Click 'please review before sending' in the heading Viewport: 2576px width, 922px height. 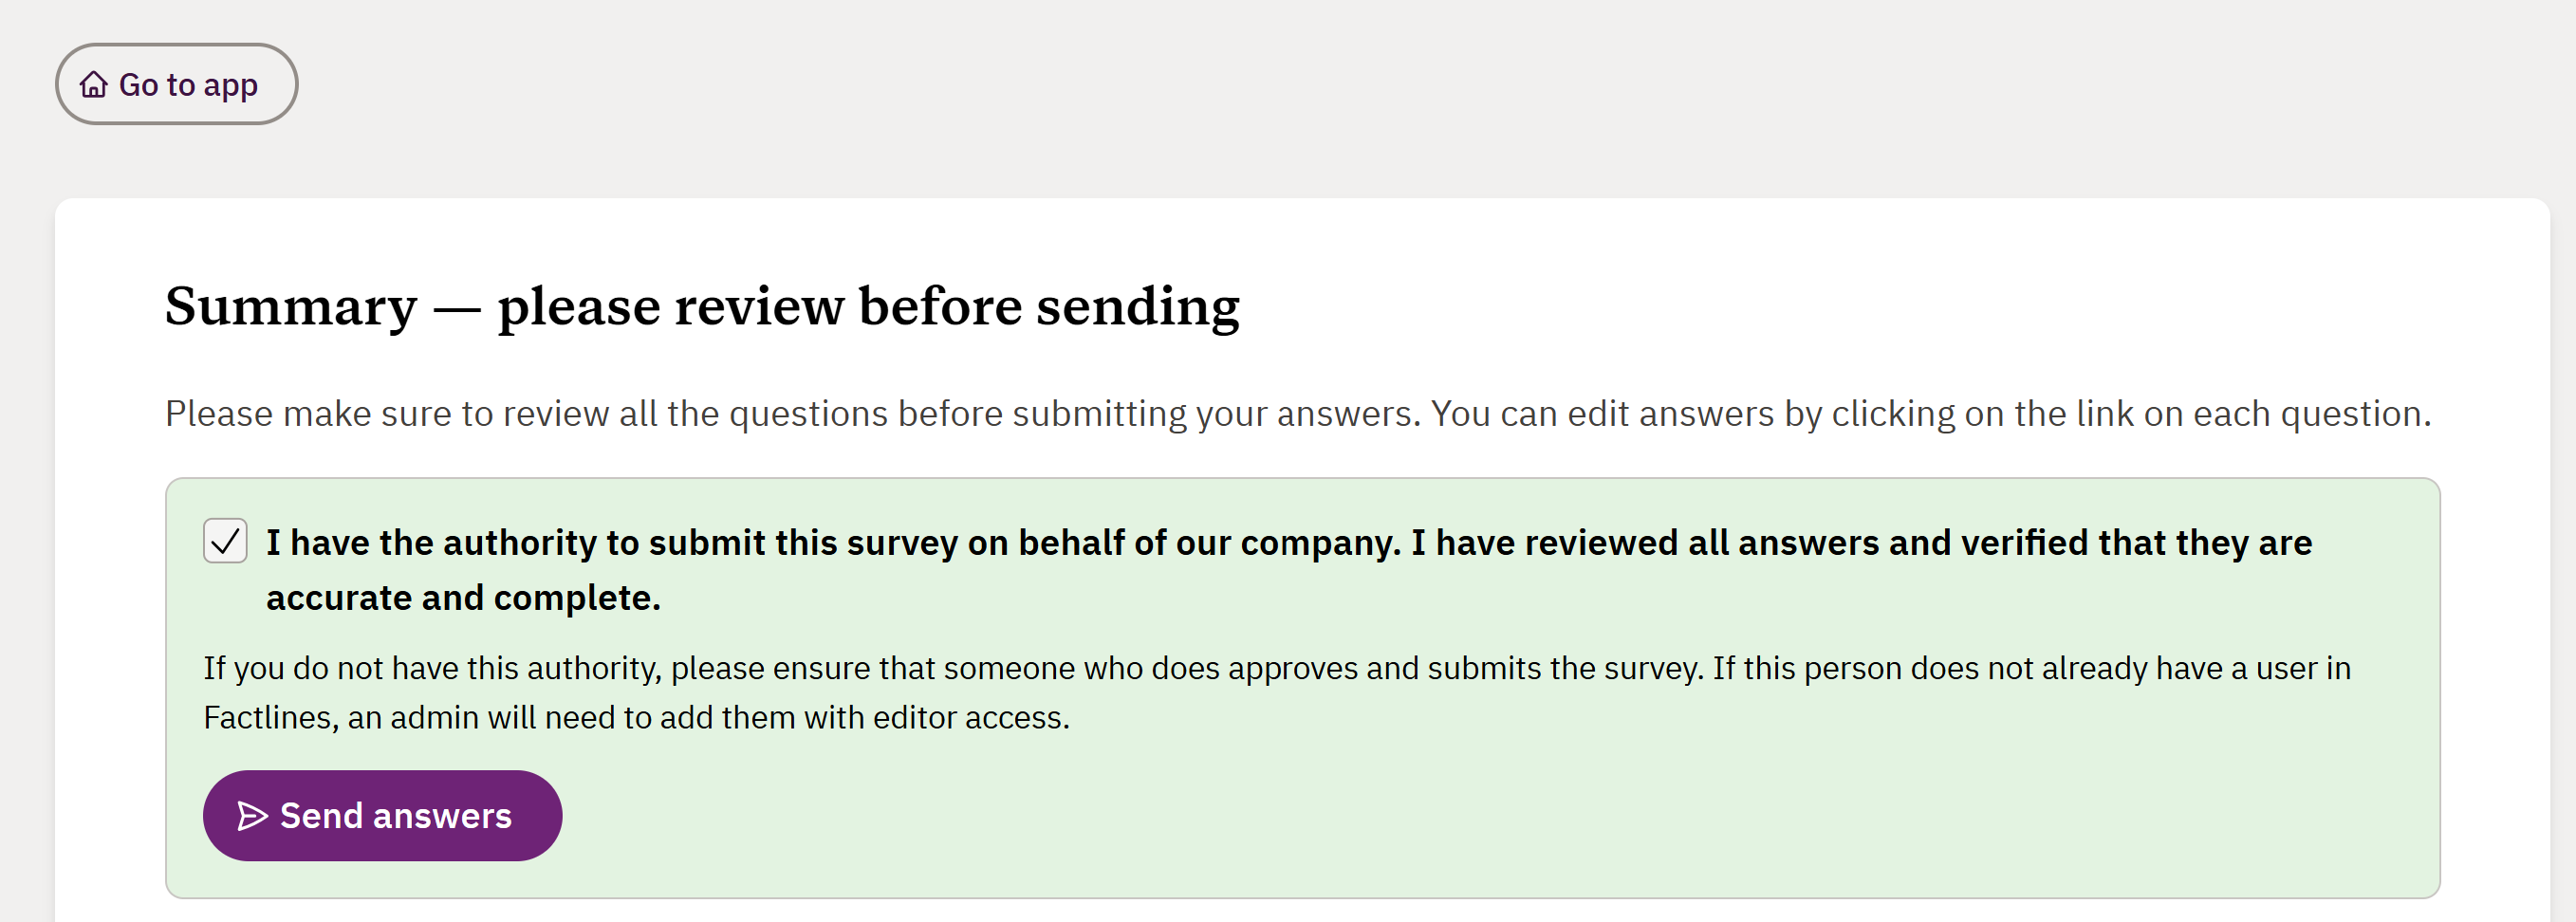click(868, 306)
